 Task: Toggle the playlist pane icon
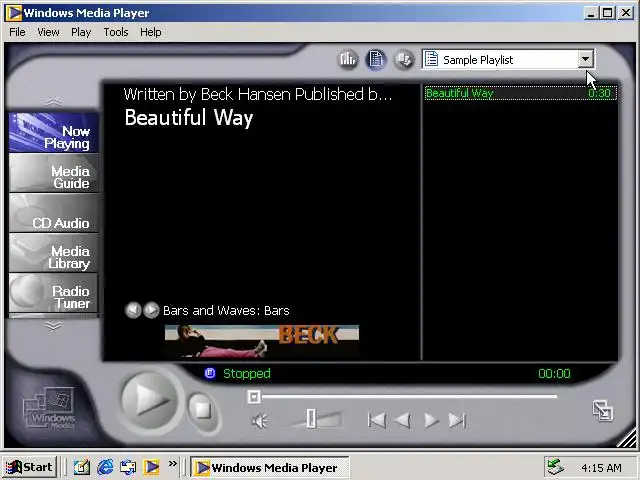[376, 60]
